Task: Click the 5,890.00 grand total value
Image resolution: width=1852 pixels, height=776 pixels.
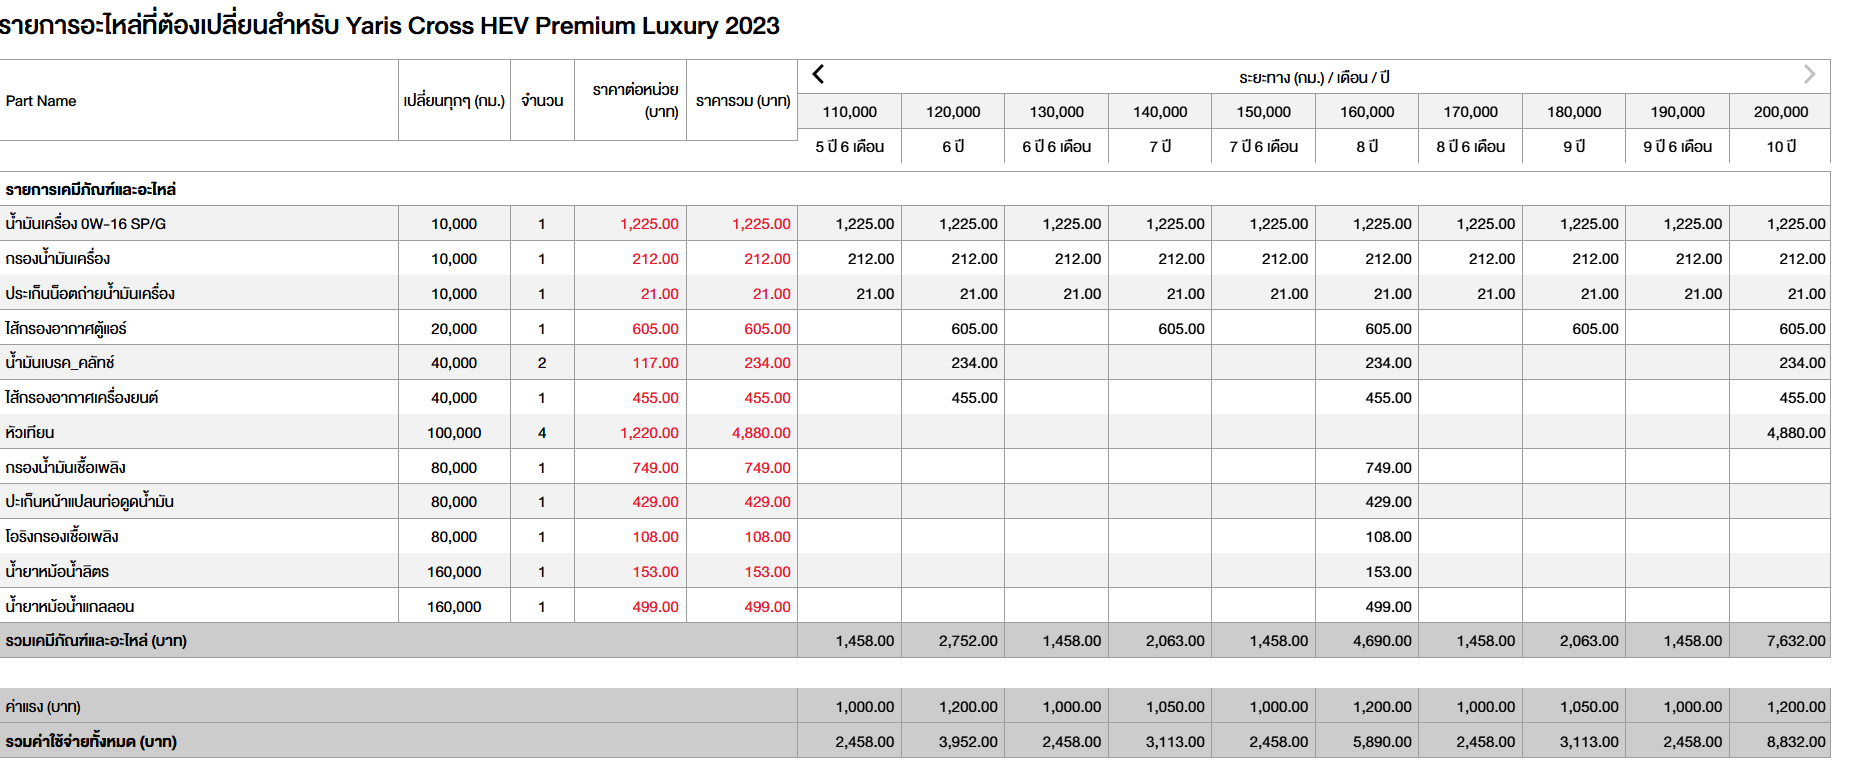Action: point(1382,742)
